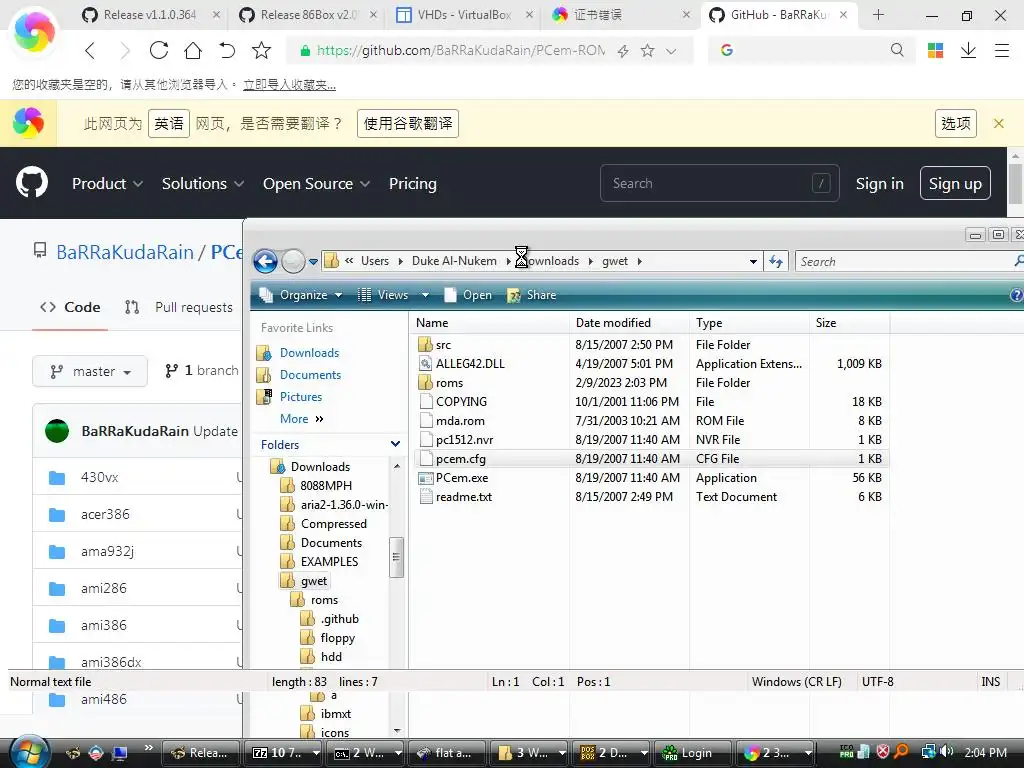Open the browser home page
The height and width of the screenshot is (768, 1024).
193,50
